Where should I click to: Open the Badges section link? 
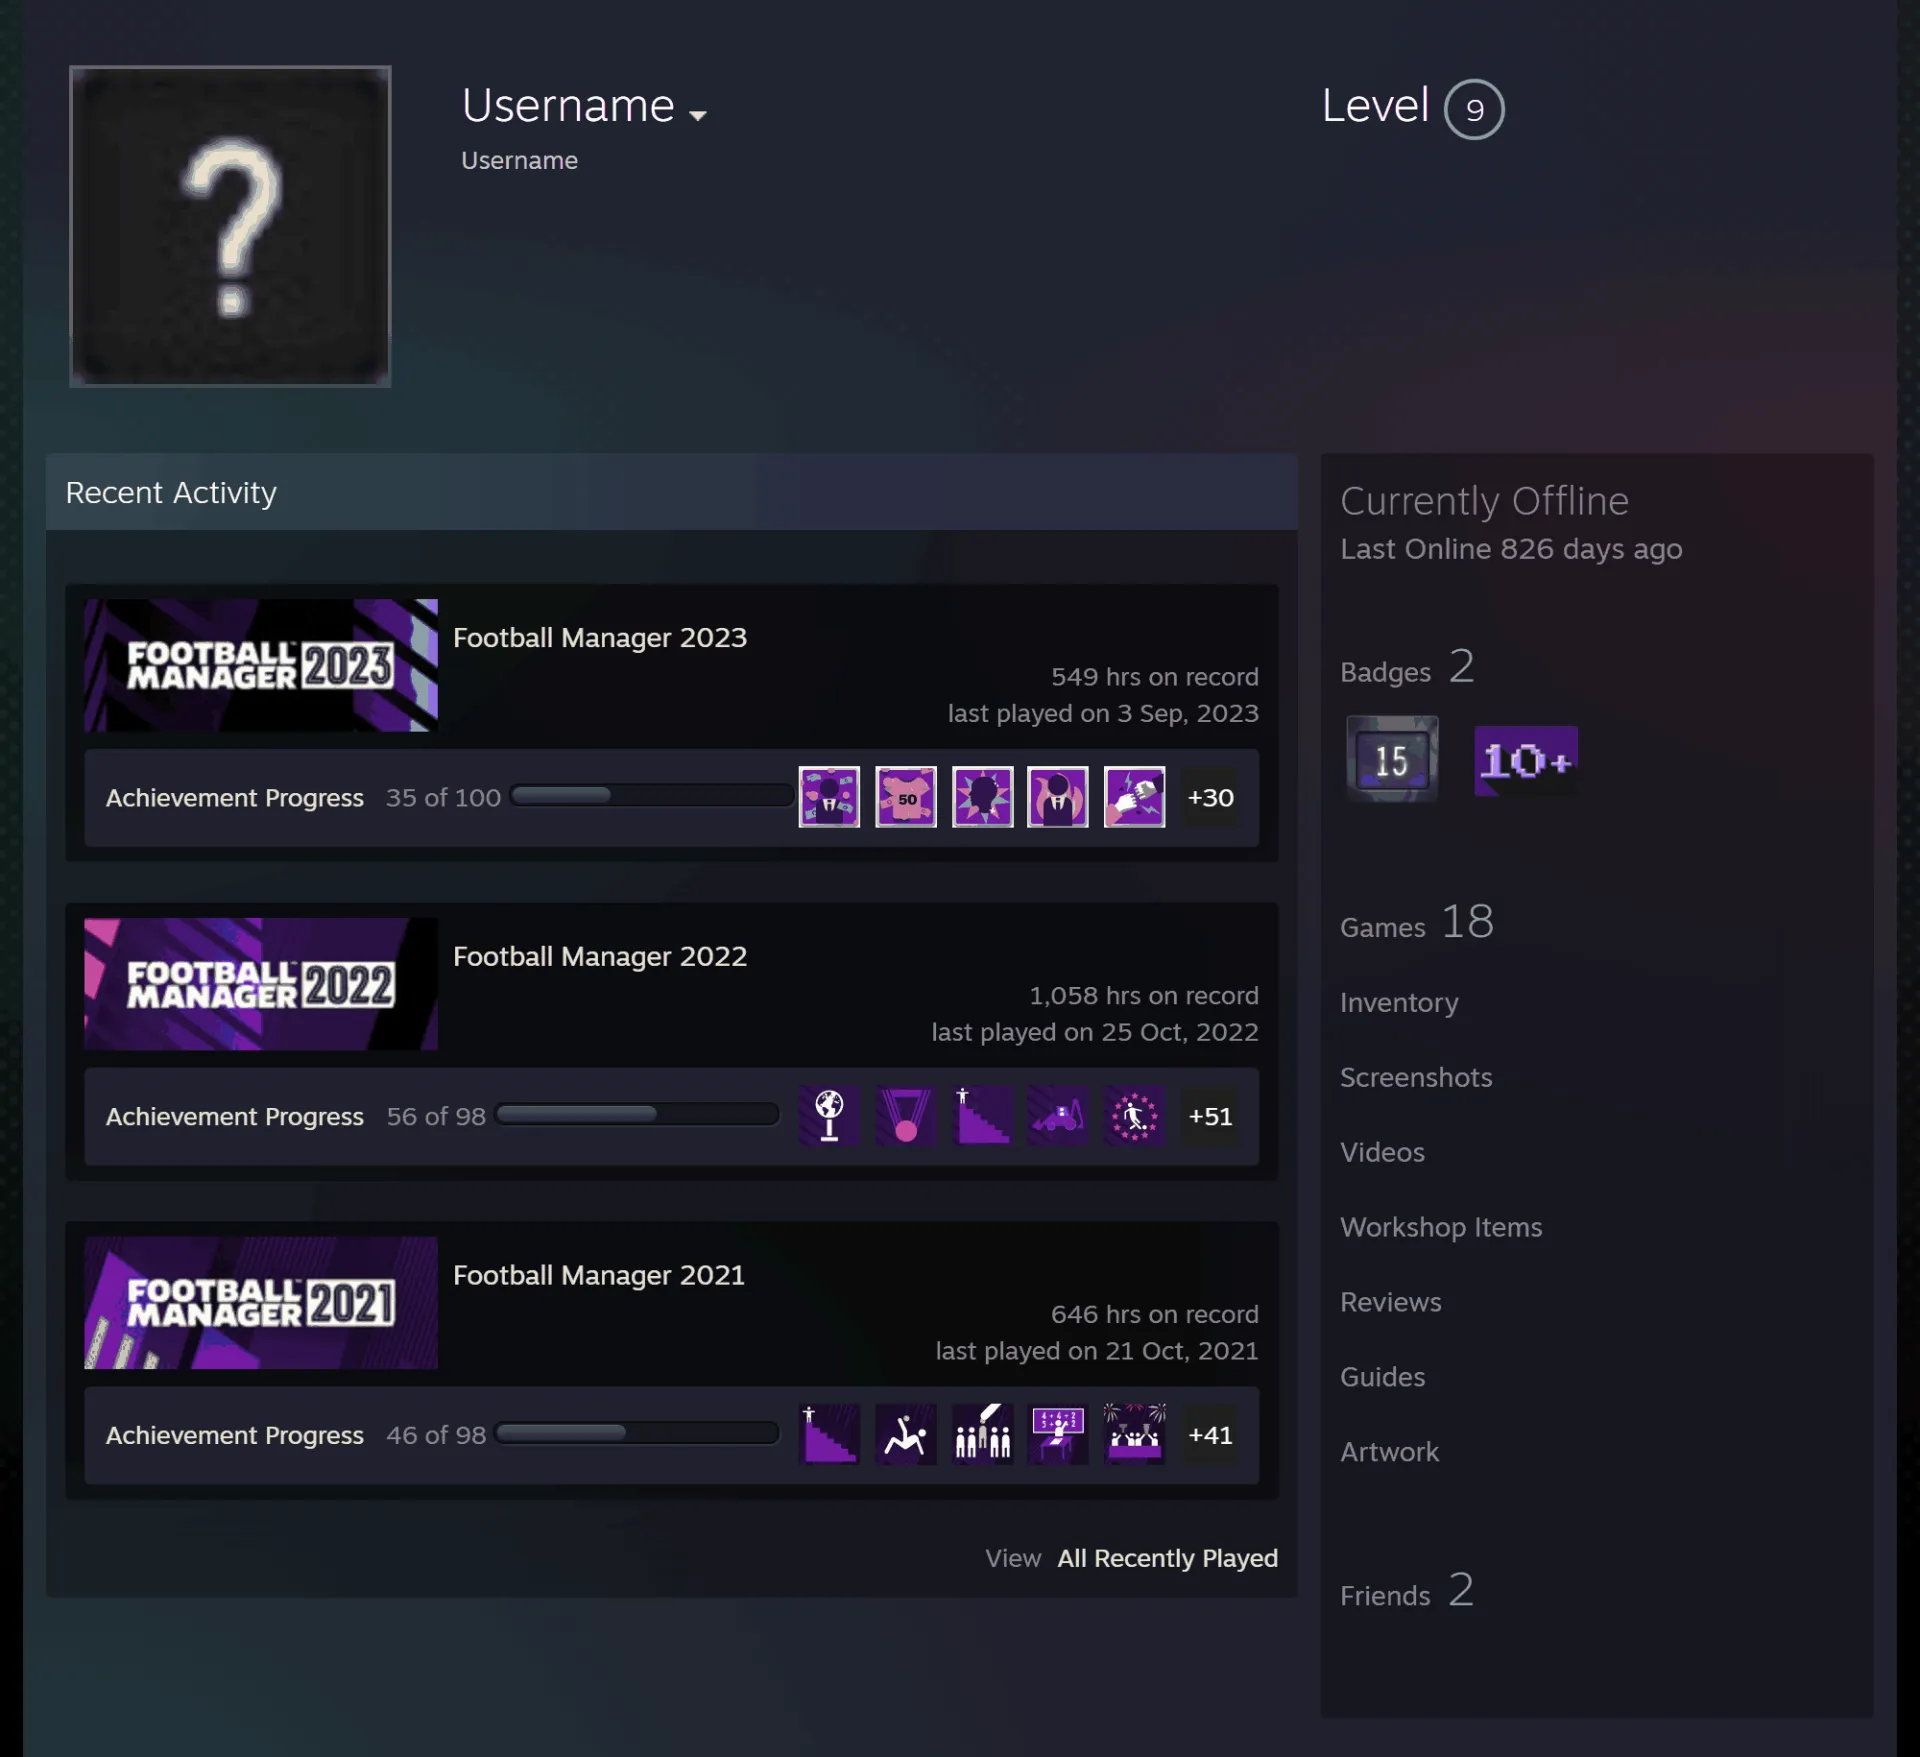click(x=1408, y=668)
